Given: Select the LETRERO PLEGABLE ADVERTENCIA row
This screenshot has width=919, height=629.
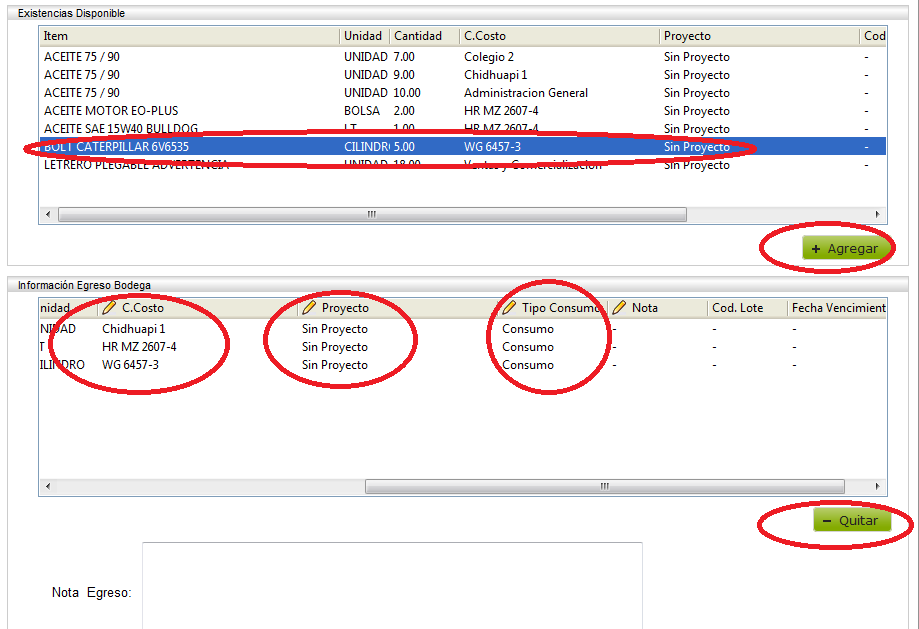Looking at the screenshot, I should (x=462, y=165).
